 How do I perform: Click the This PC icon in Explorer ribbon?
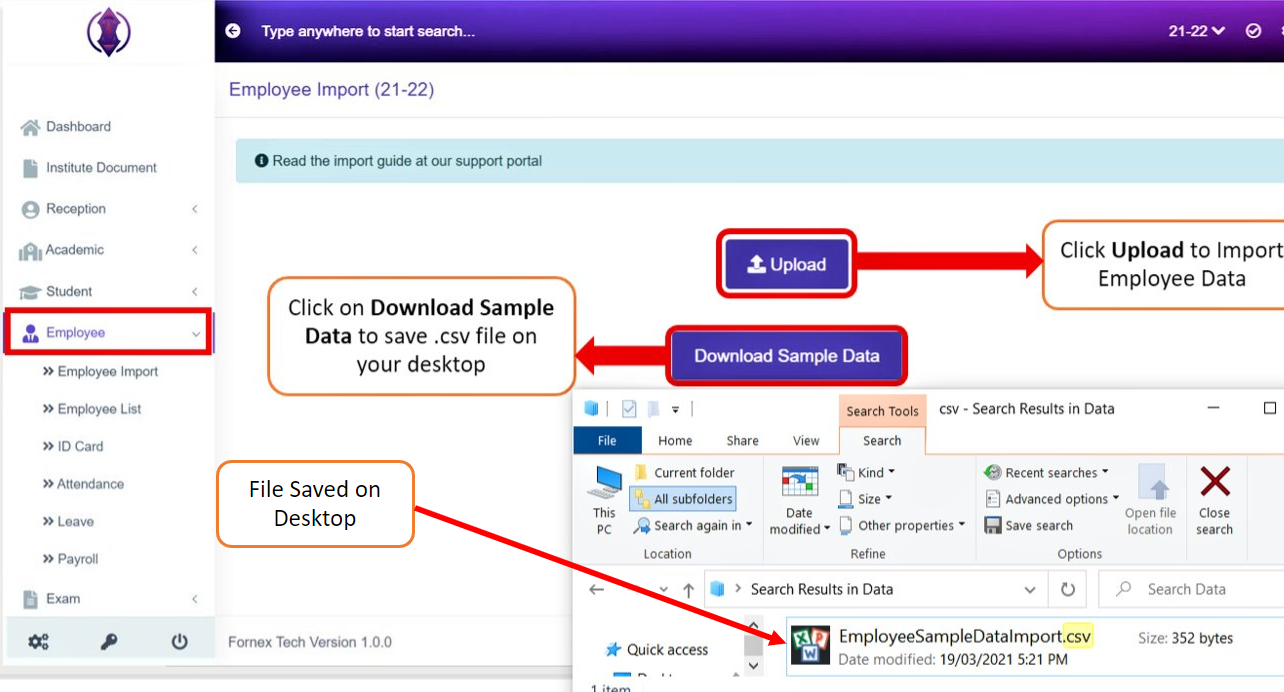coord(604,484)
